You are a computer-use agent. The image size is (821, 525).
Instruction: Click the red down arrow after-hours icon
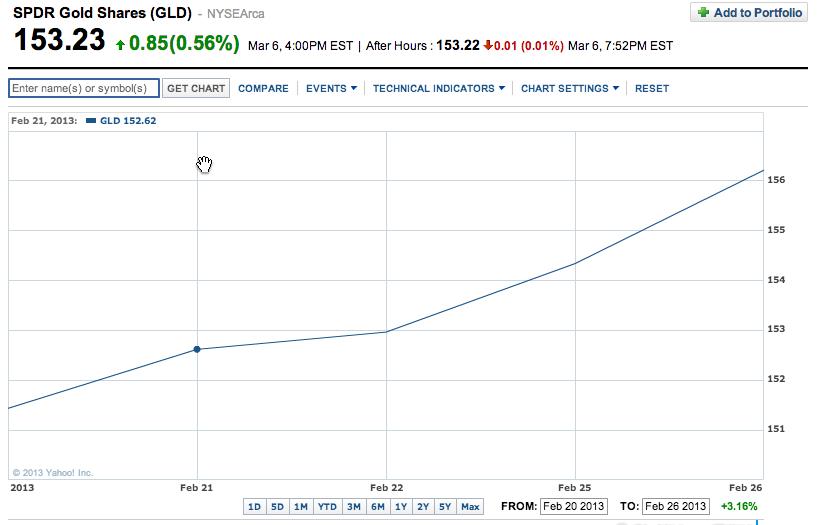tap(488, 46)
